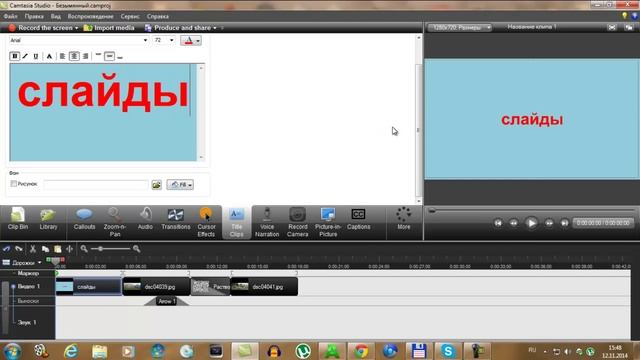The height and width of the screenshot is (360, 640).
Task: Click Import media button
Action: pyautogui.click(x=109, y=28)
